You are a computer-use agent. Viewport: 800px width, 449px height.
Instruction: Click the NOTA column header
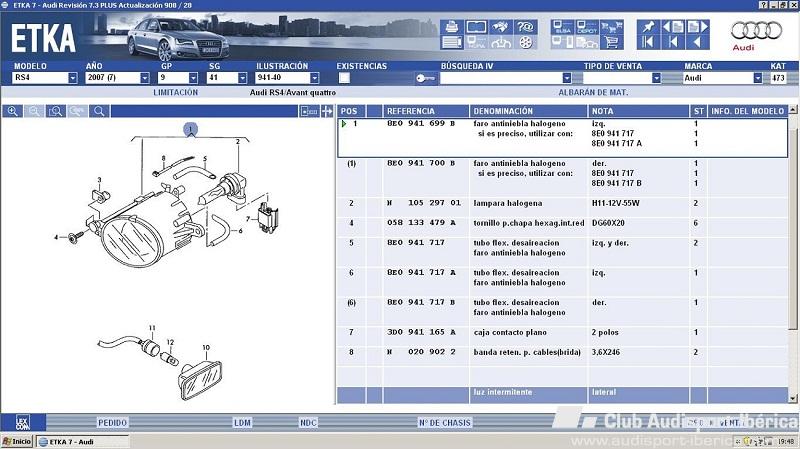click(638, 111)
